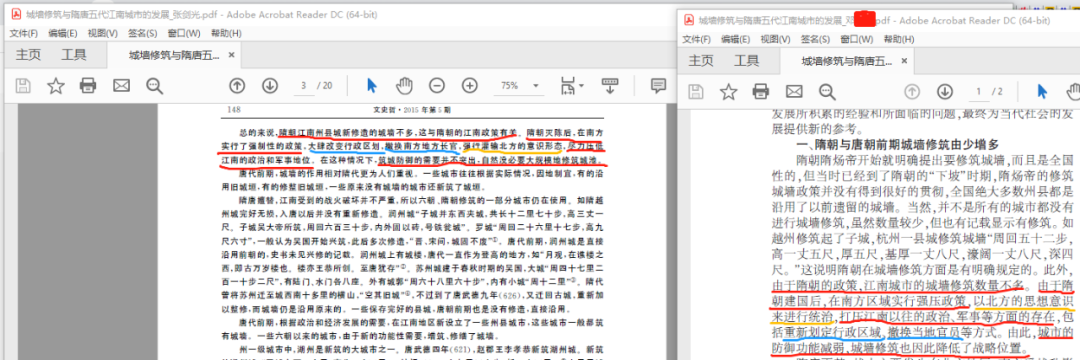Go to next page in left window
The width and height of the screenshot is (1080, 360).
269,85
